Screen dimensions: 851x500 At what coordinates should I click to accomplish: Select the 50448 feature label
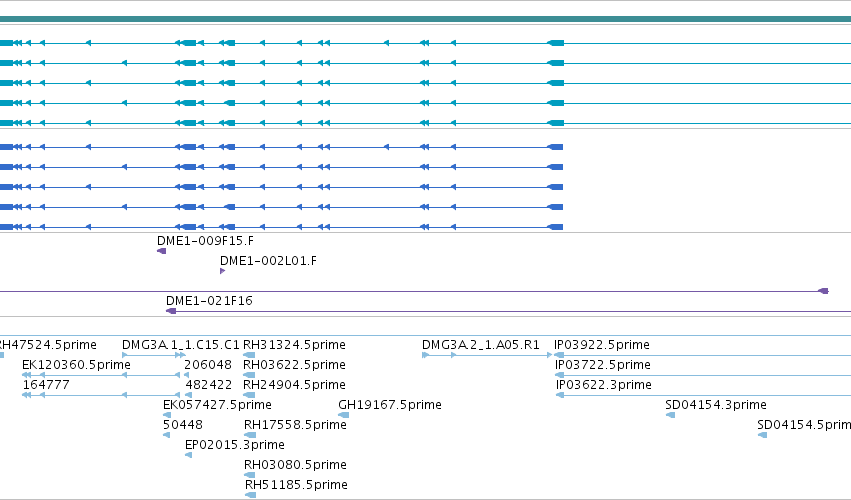click(x=183, y=425)
